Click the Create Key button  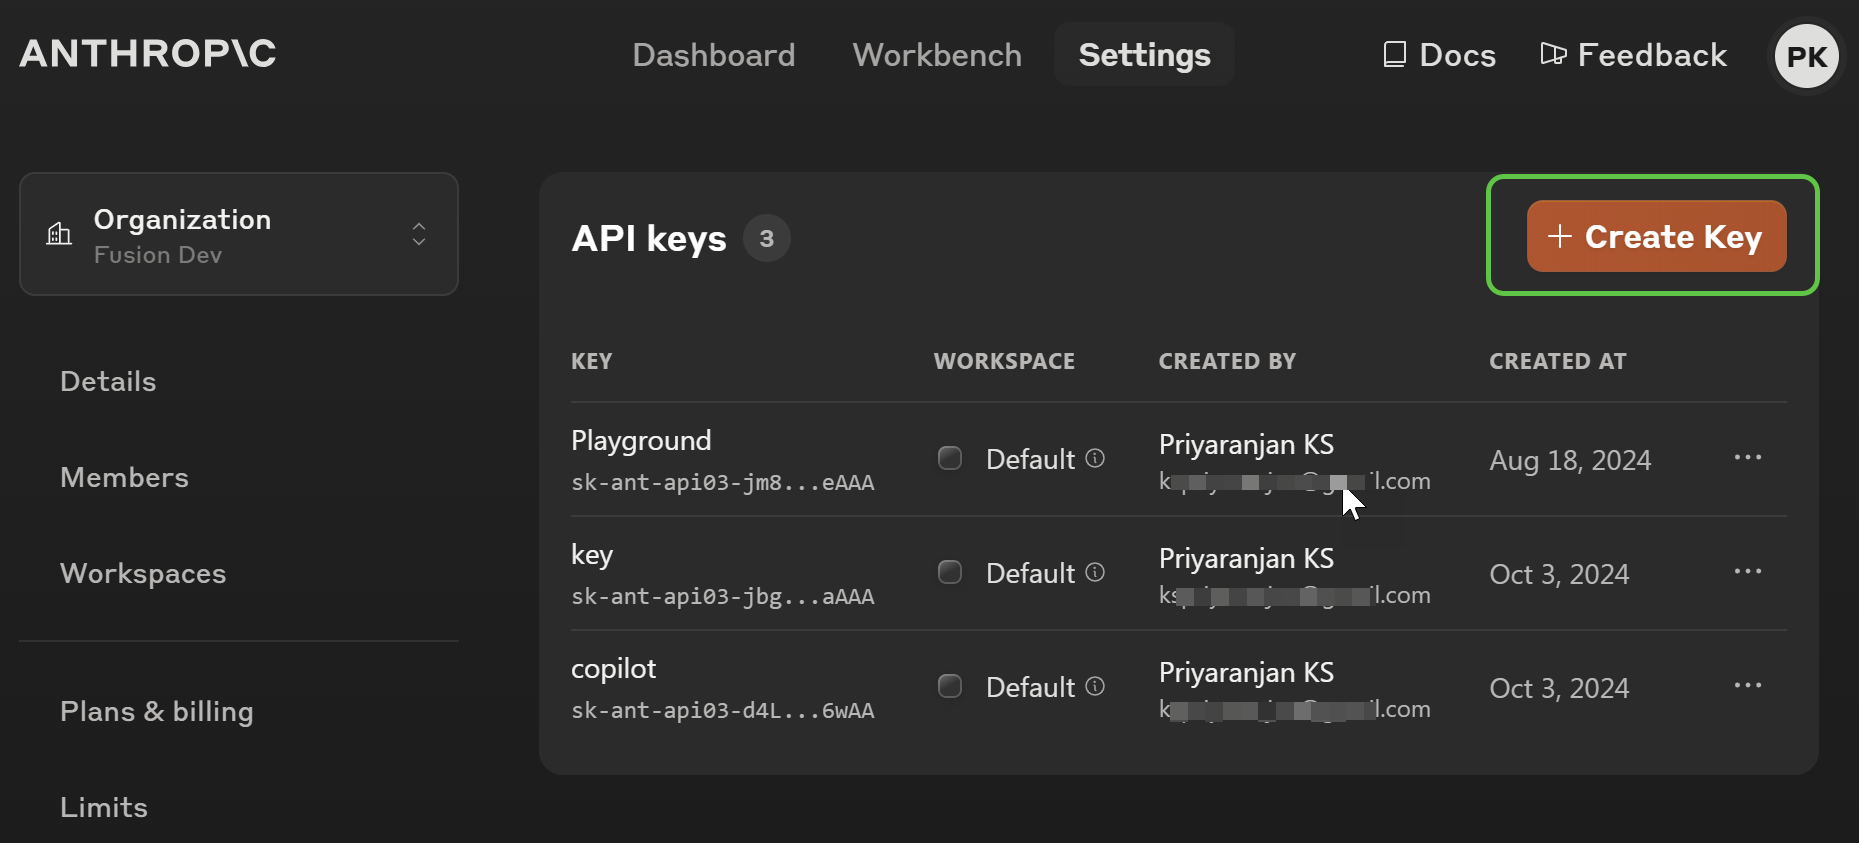click(x=1656, y=236)
